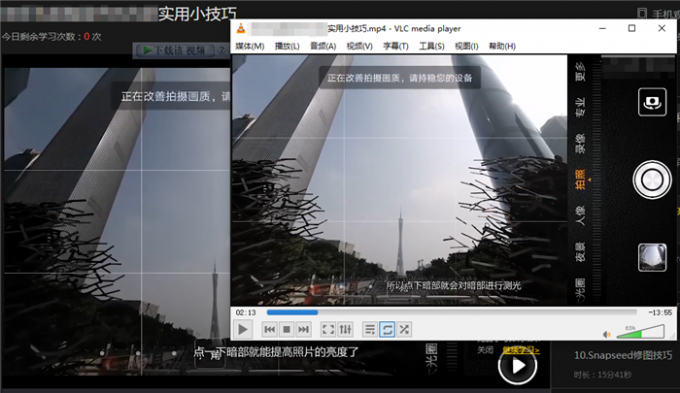Open the 帮助(H) menu
Image resolution: width=680 pixels, height=393 pixels.
[502, 46]
